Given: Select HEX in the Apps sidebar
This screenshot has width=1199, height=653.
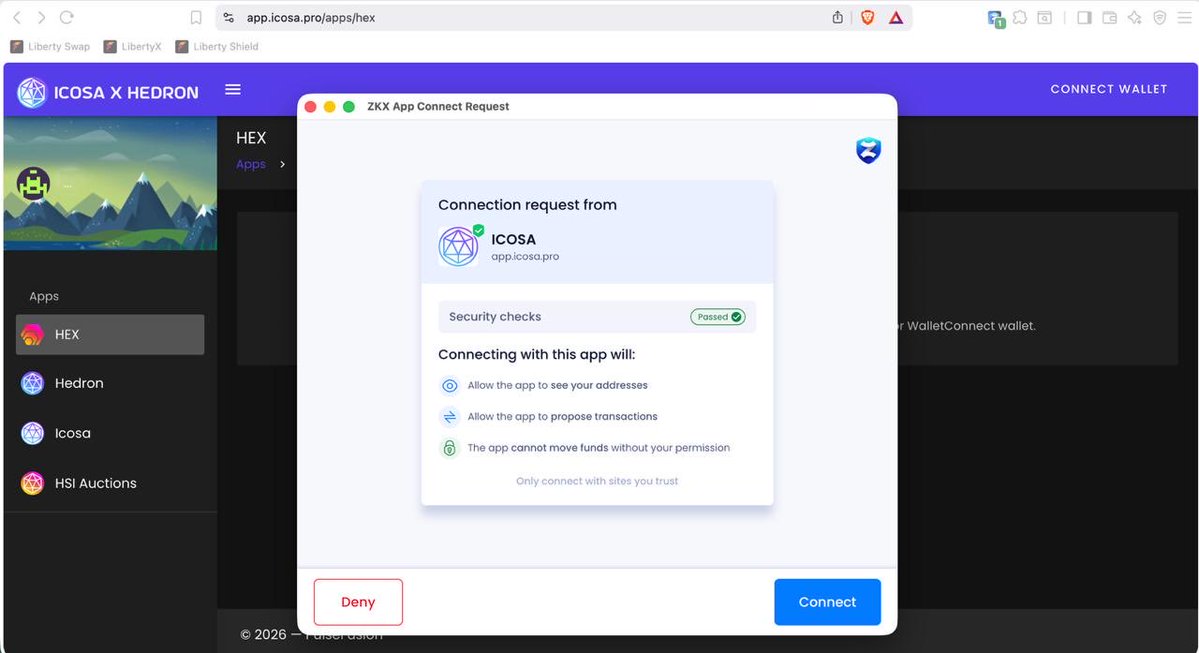Looking at the screenshot, I should tap(110, 334).
